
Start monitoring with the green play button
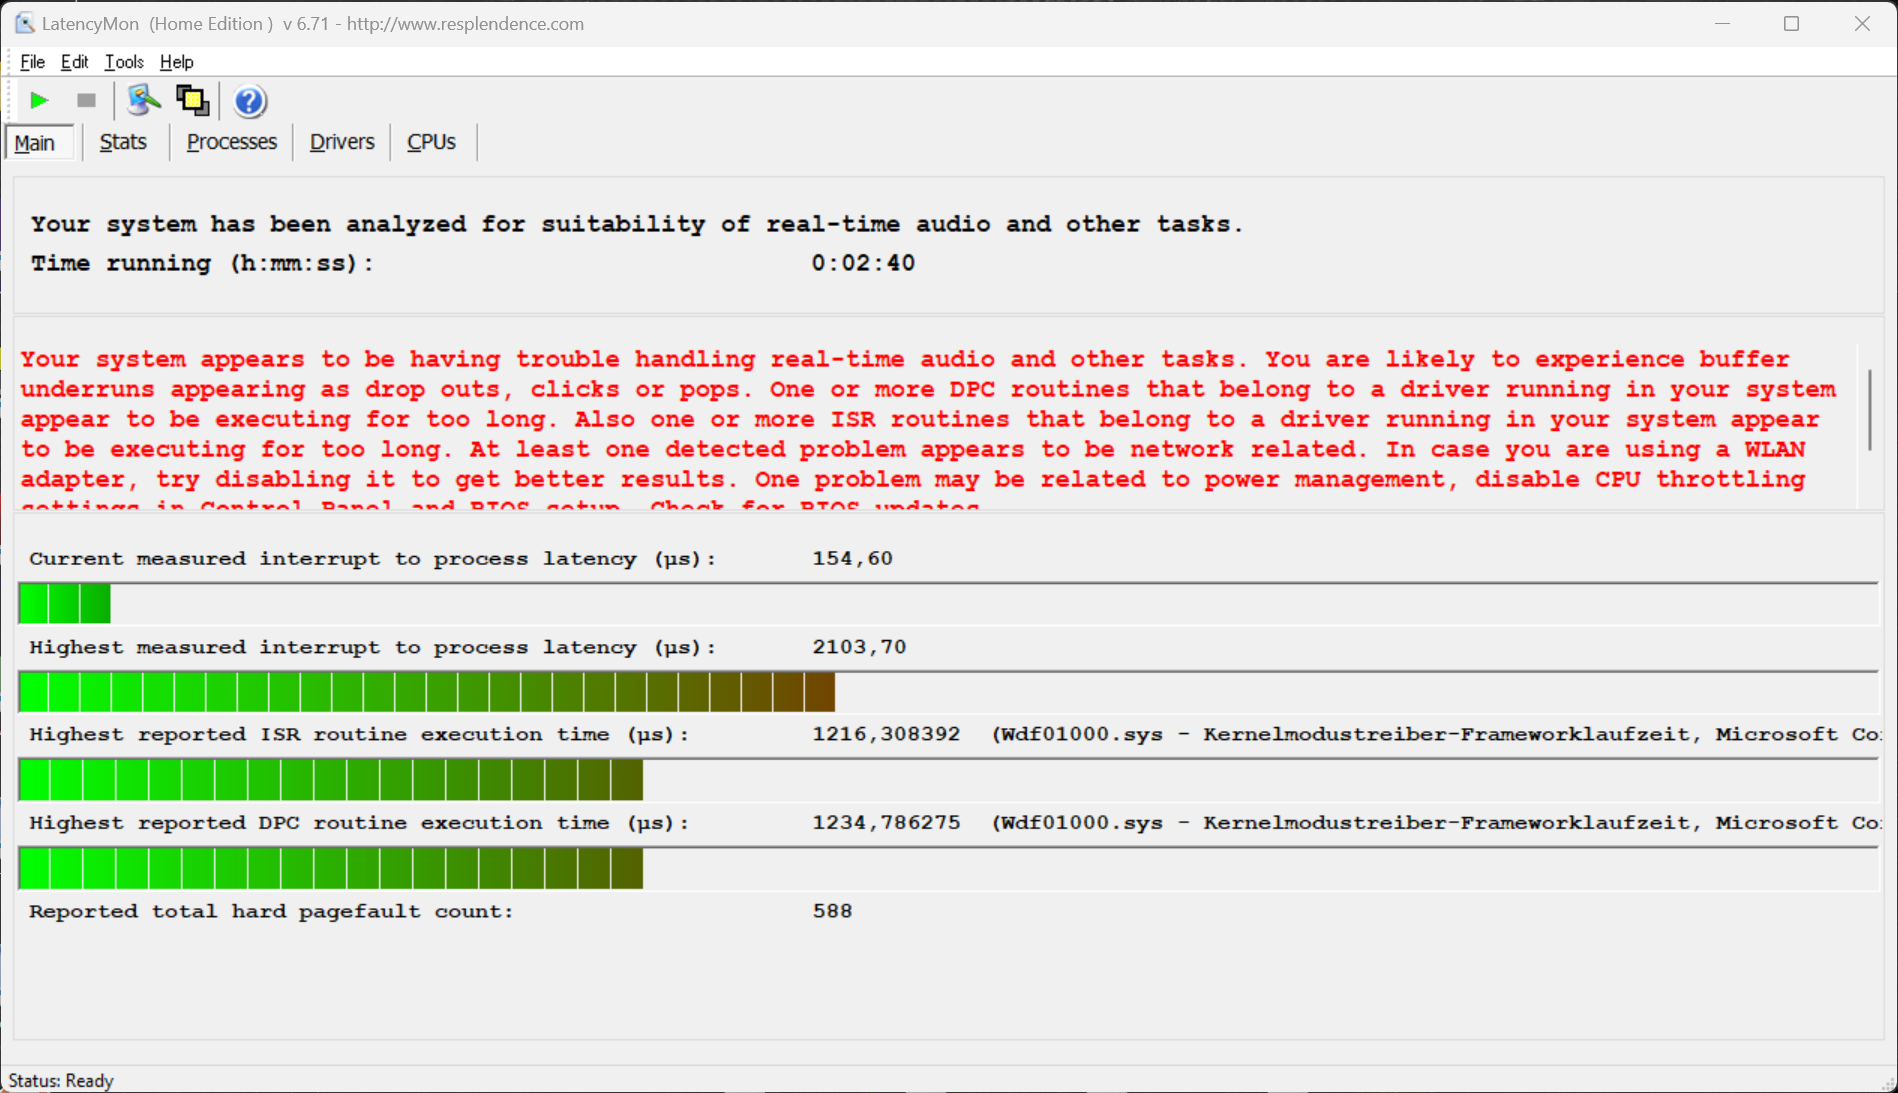click(39, 100)
